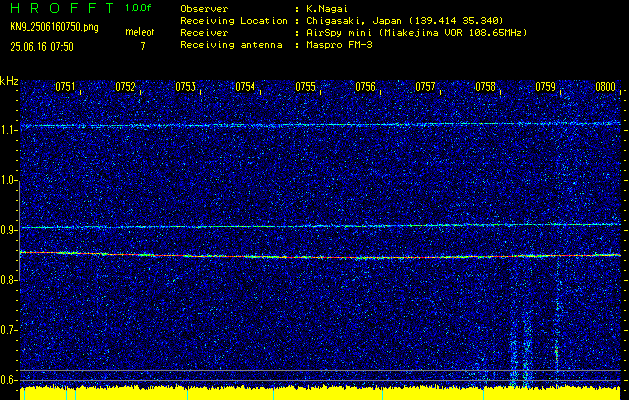Click the Receiving Location label
629x400 pixels.
[234, 20]
